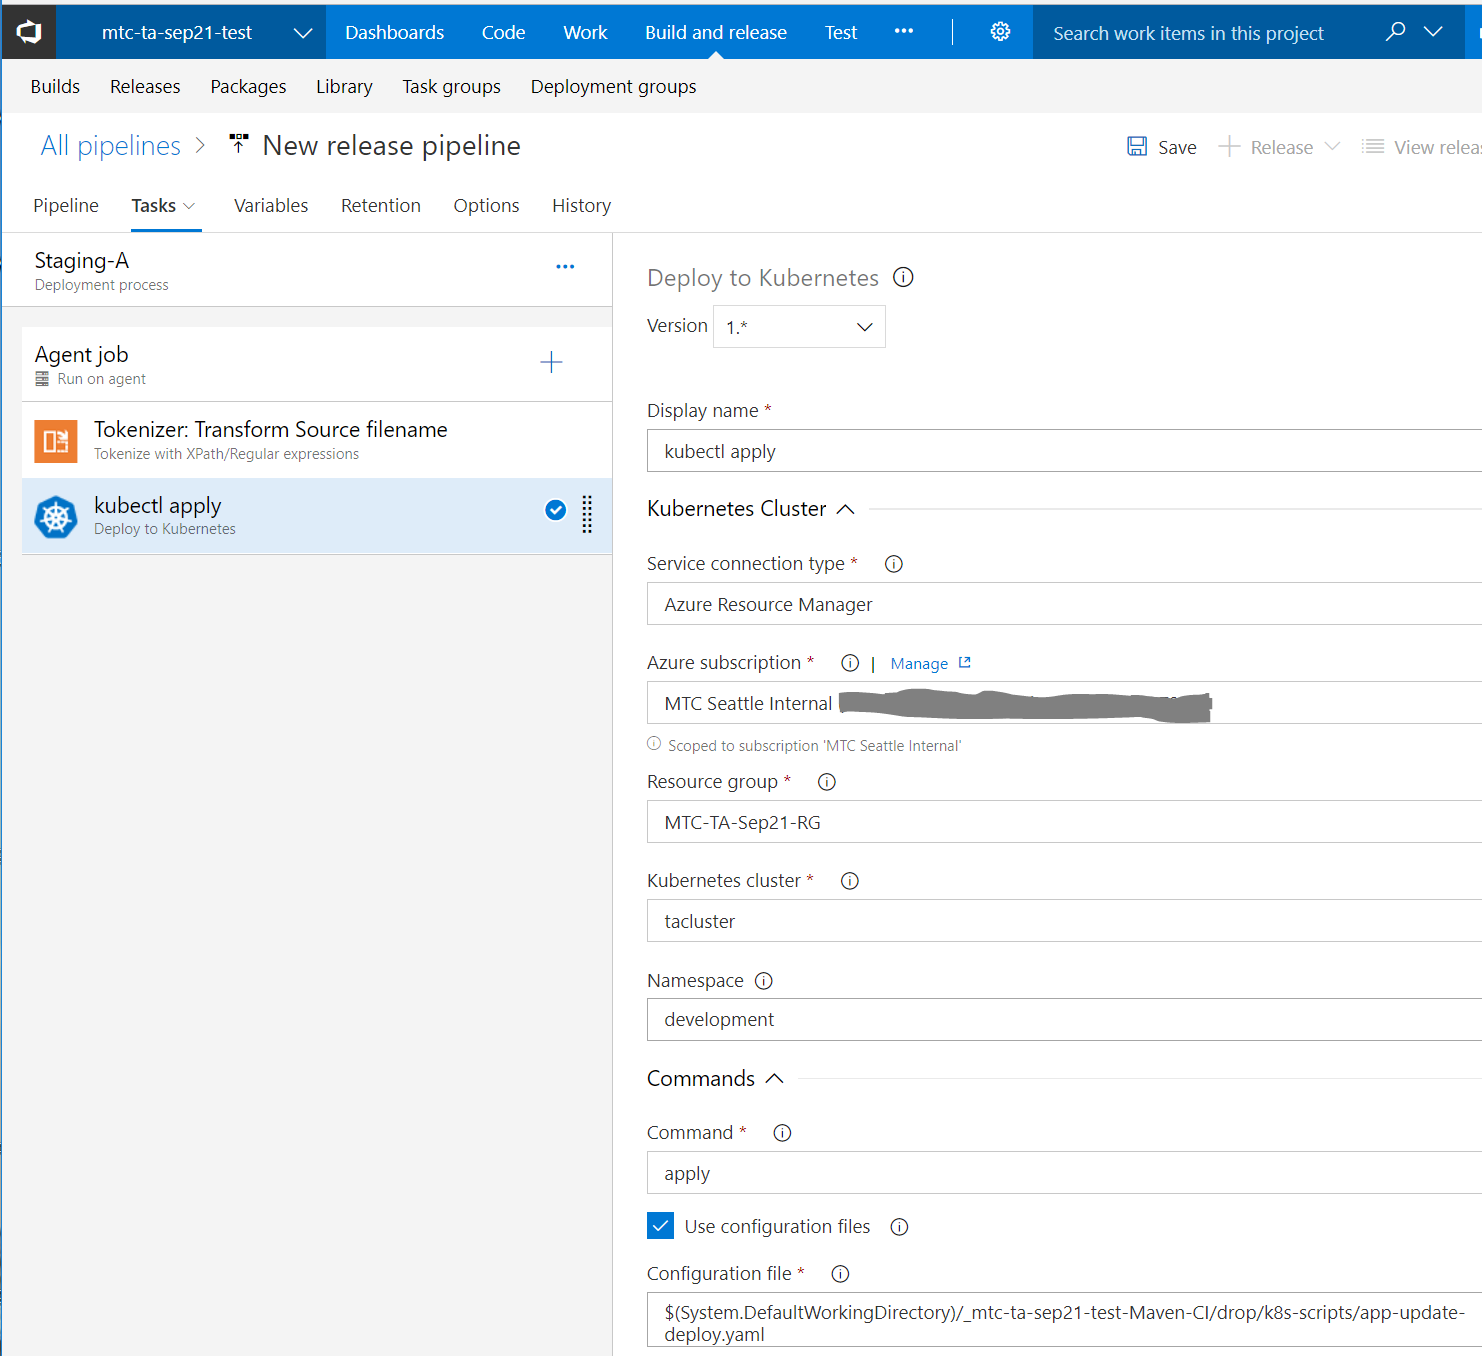Click the Save floppy disk icon
1482x1356 pixels.
[x=1137, y=147]
